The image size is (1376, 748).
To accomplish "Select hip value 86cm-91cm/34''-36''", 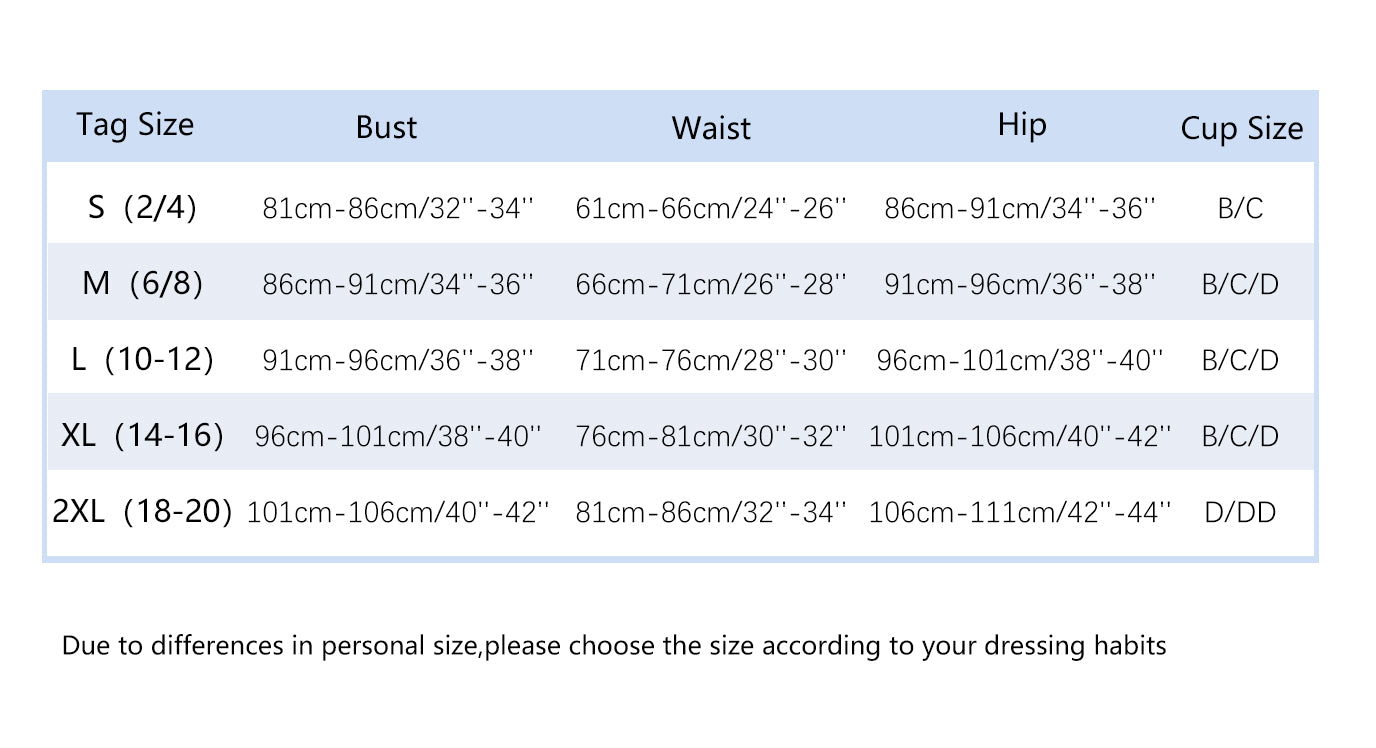I will (1020, 208).
